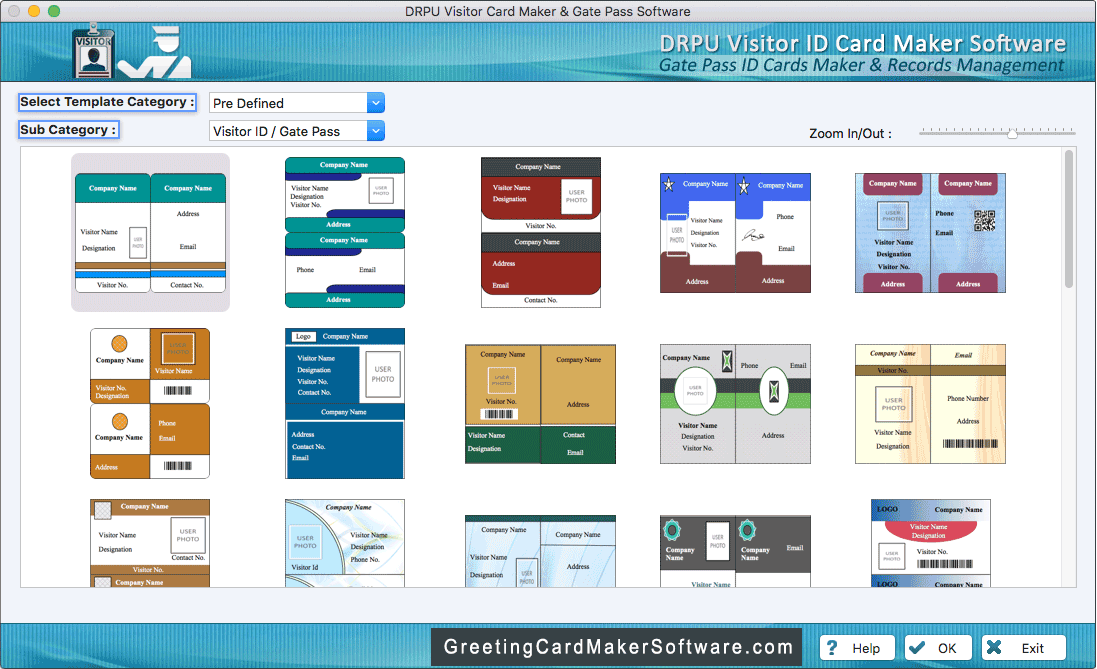Click the Select Template Category label
This screenshot has width=1097, height=669.
click(x=107, y=102)
